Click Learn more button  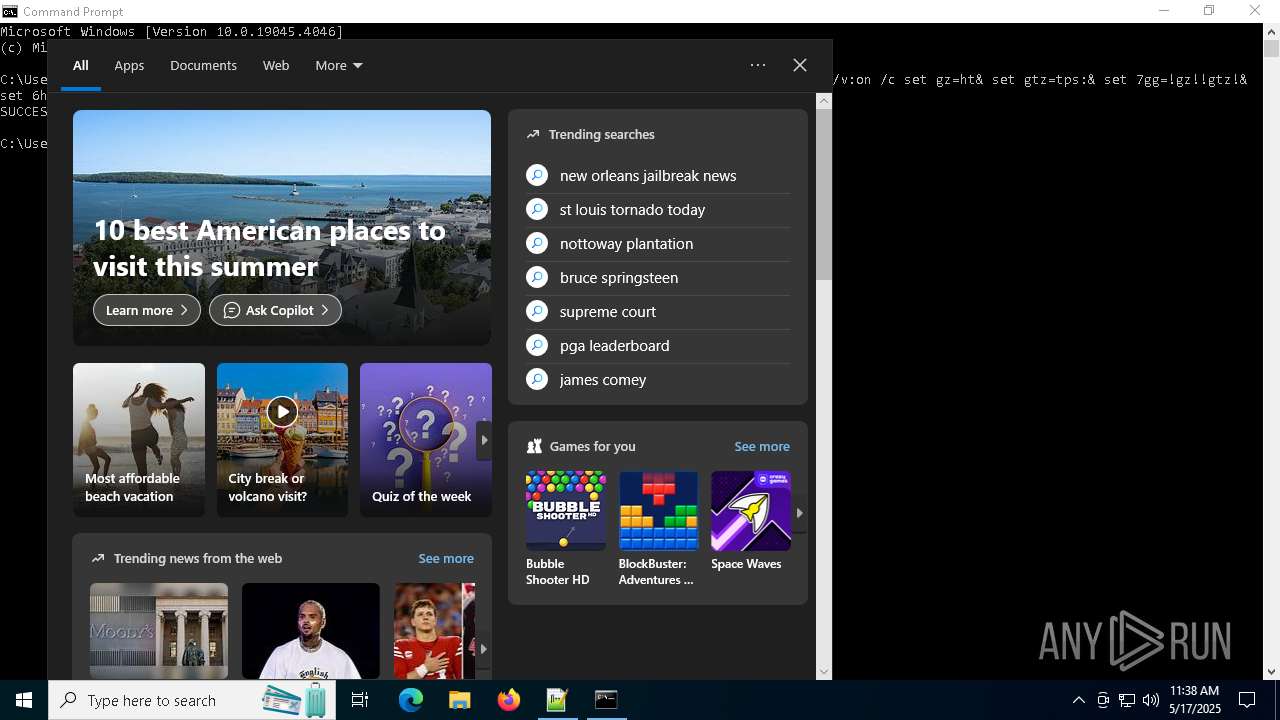click(147, 310)
